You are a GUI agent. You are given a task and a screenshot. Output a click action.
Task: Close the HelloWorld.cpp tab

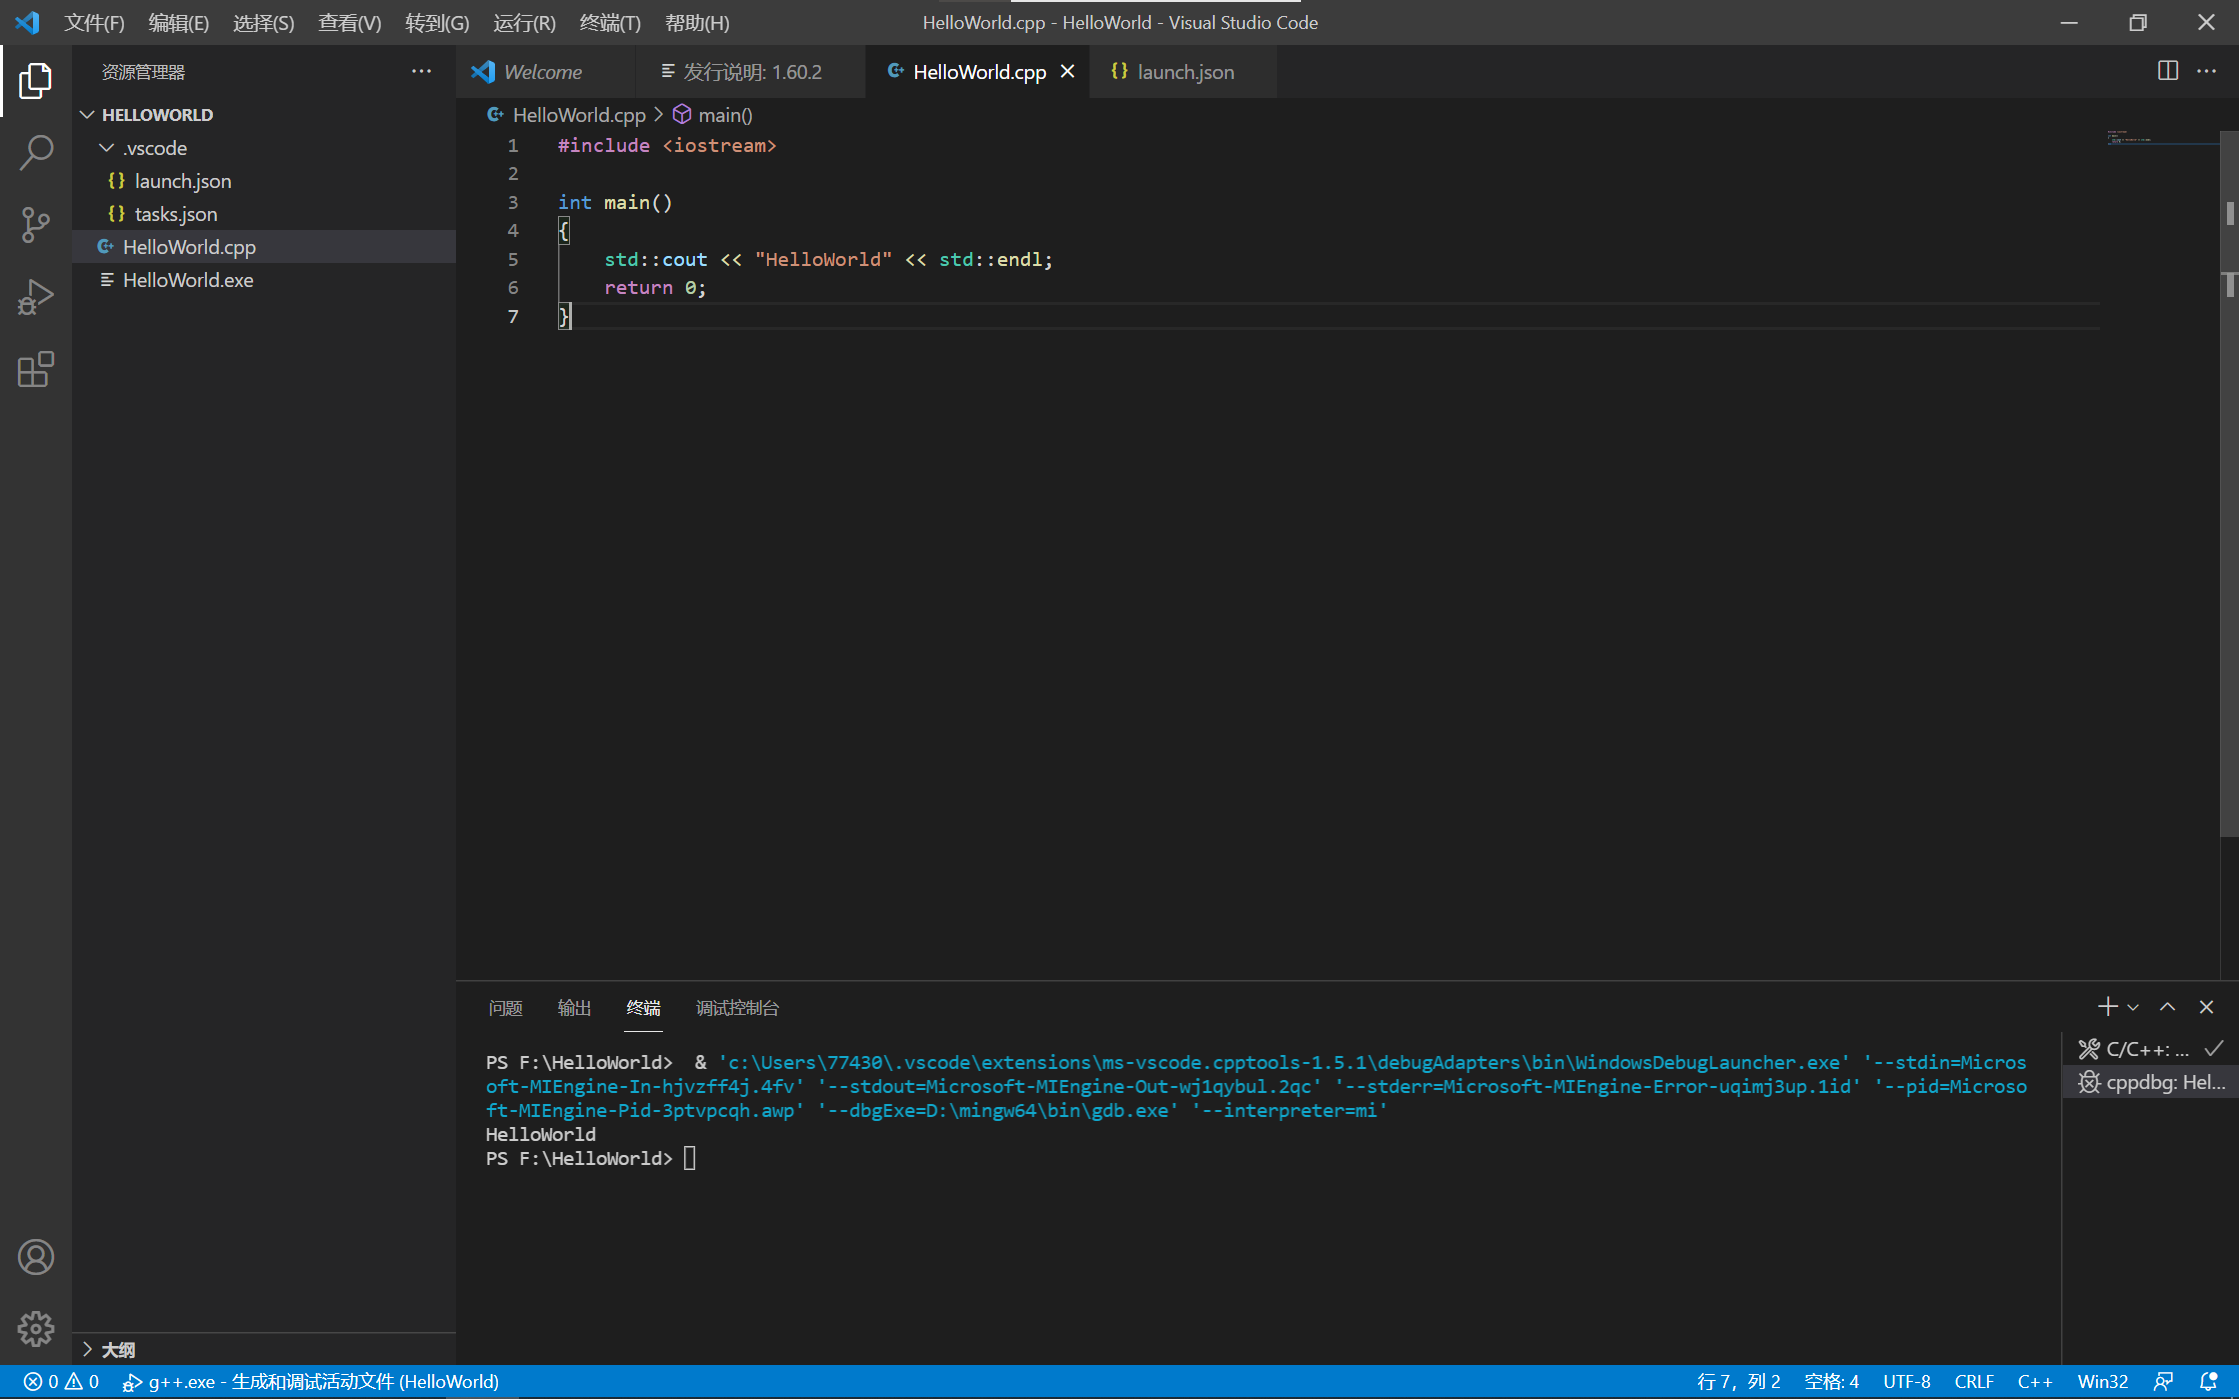(x=1068, y=71)
